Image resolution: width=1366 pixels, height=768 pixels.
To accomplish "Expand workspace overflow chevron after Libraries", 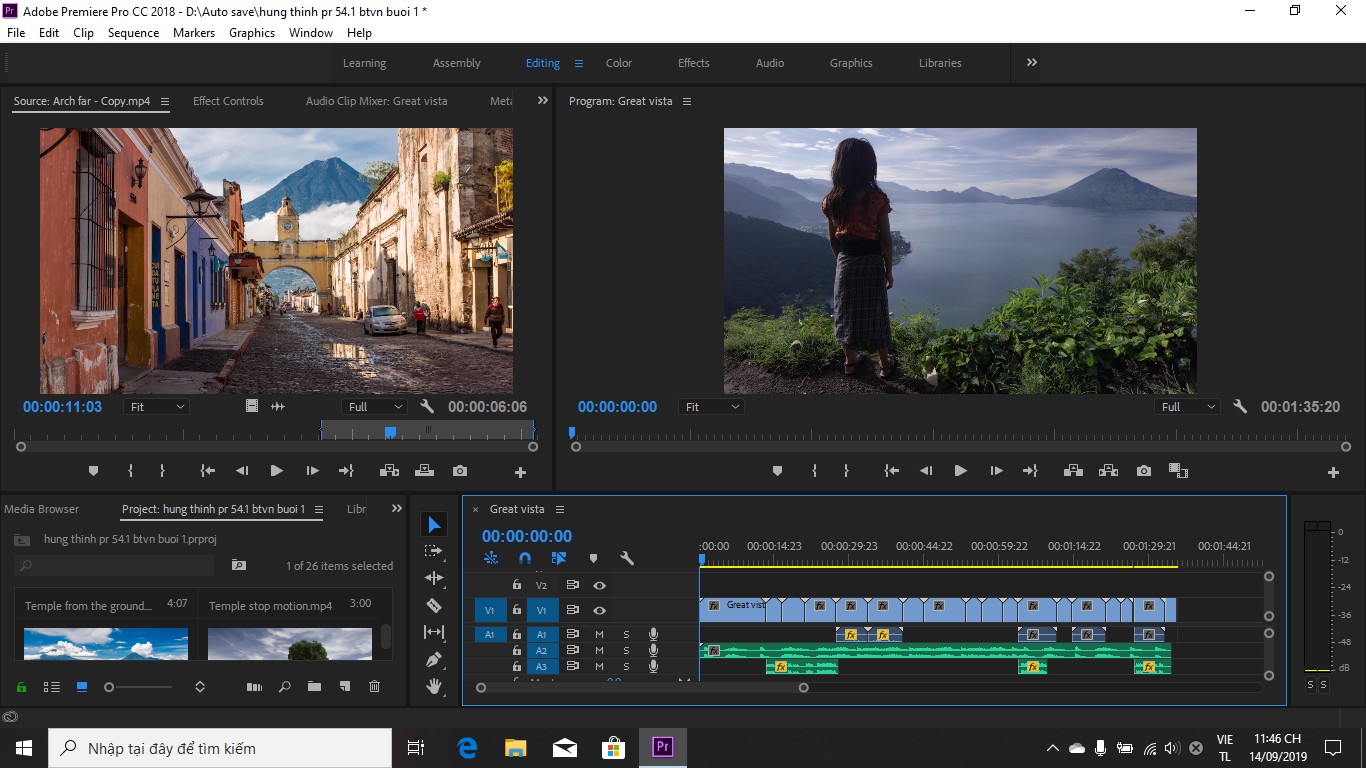I will click(x=1031, y=62).
